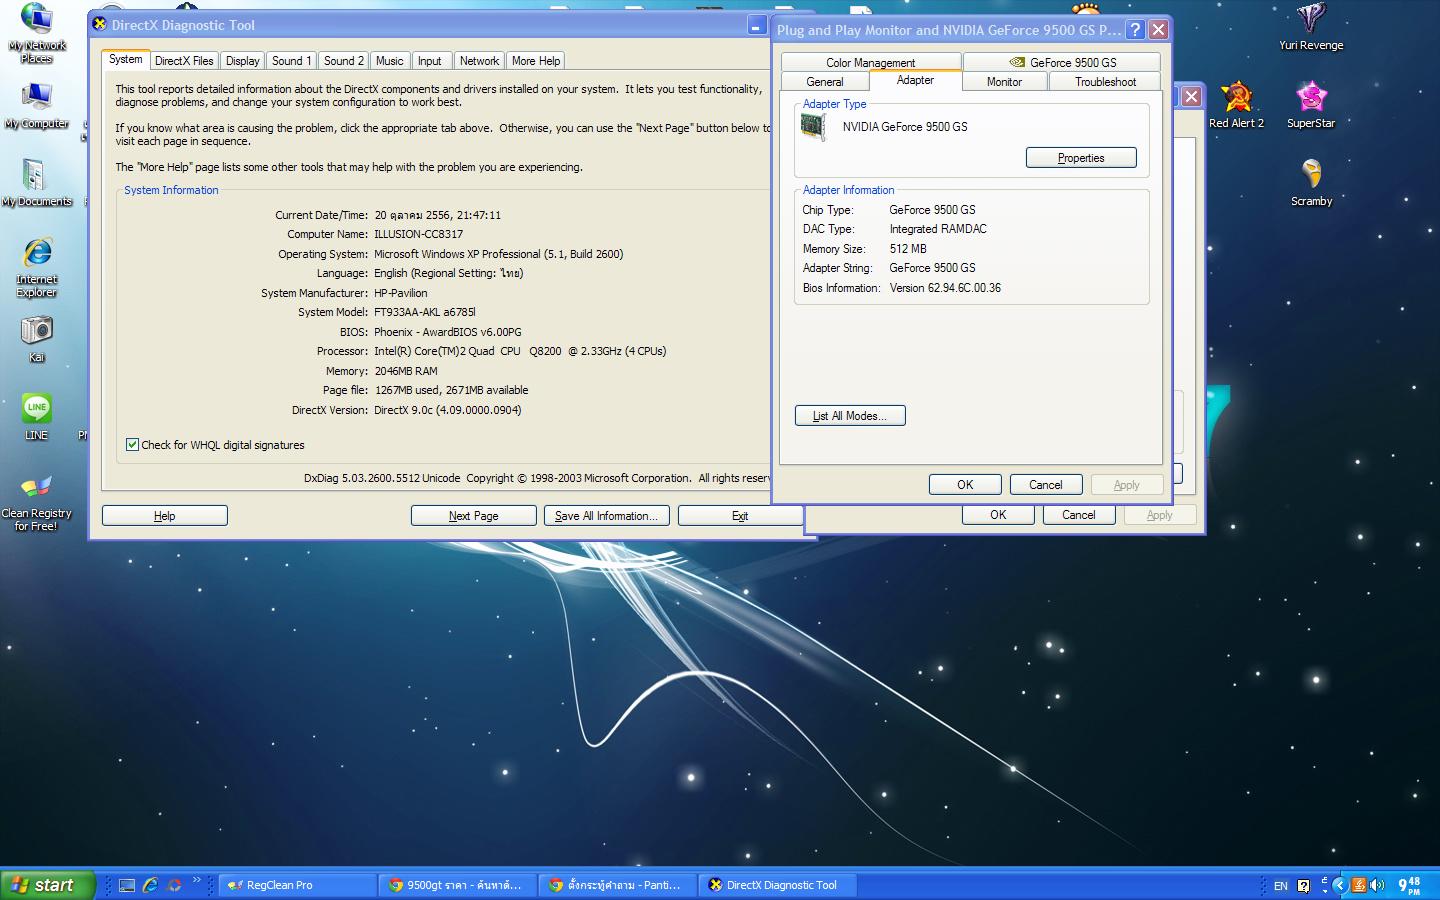Viewport: 1440px width, 900px height.
Task: Close the background Display Properties window
Action: [1192, 96]
